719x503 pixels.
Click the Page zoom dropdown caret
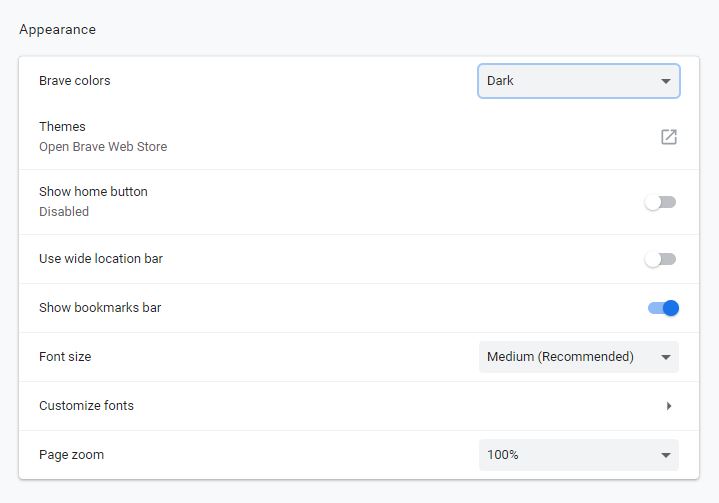pos(666,455)
